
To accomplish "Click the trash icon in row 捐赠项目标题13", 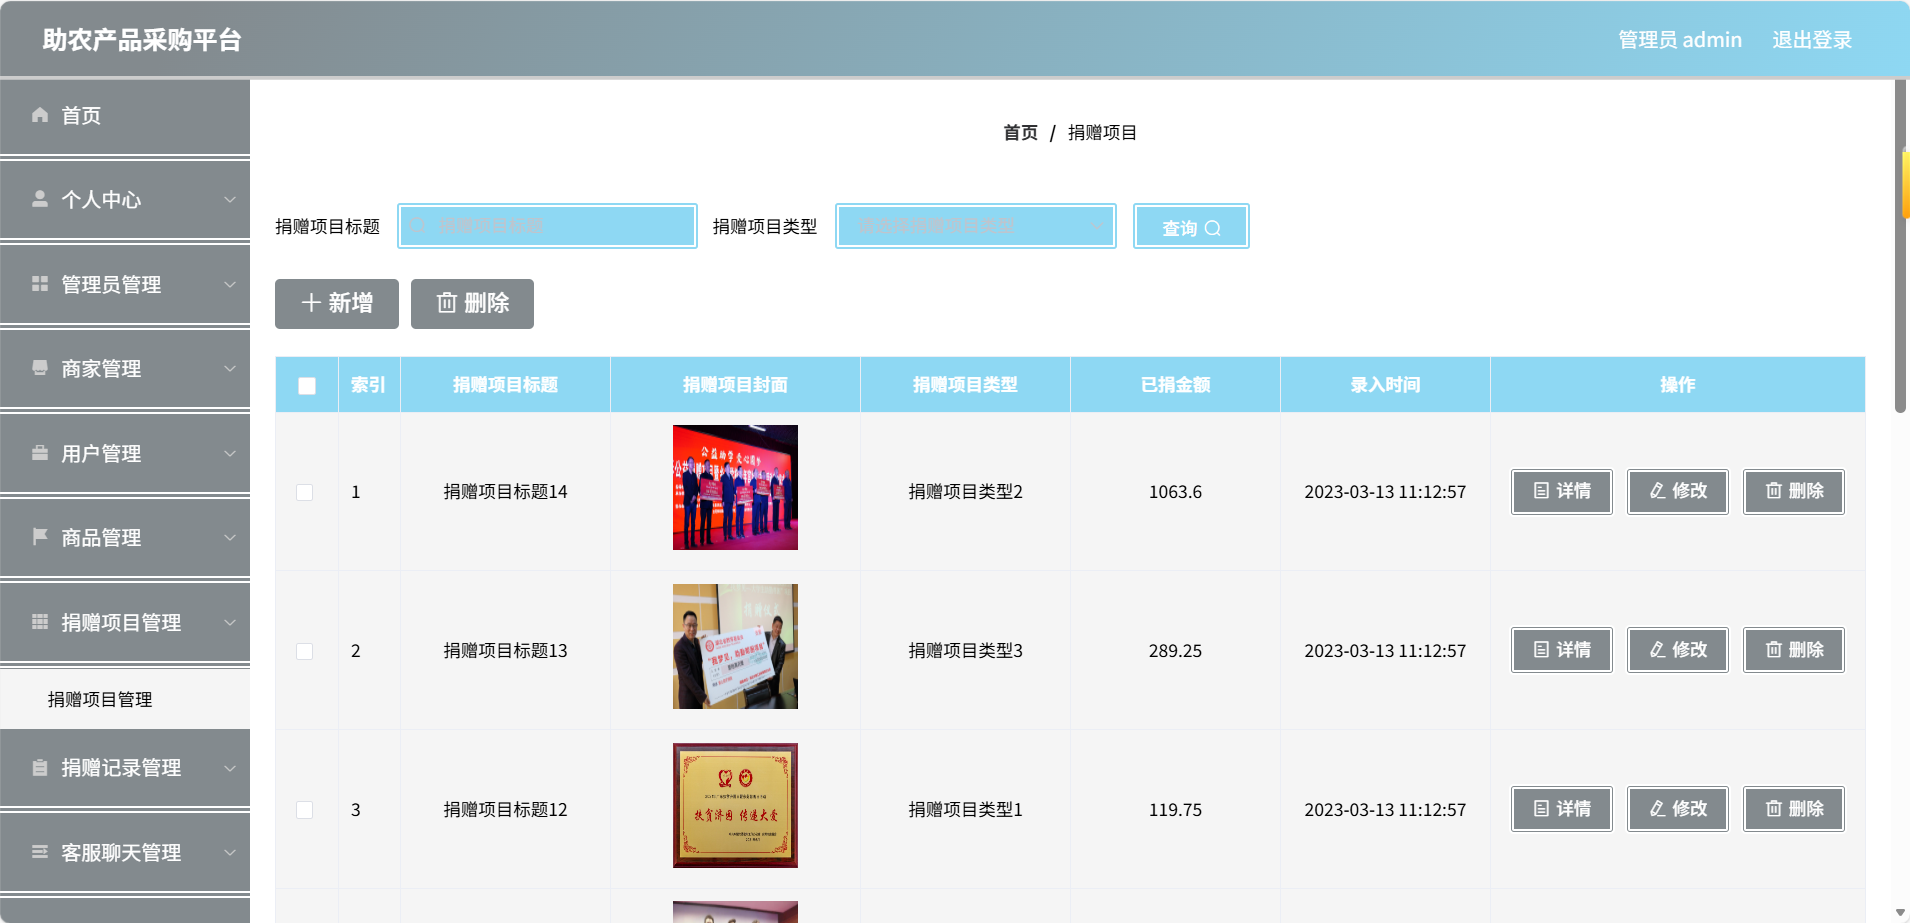I will pyautogui.click(x=1773, y=650).
